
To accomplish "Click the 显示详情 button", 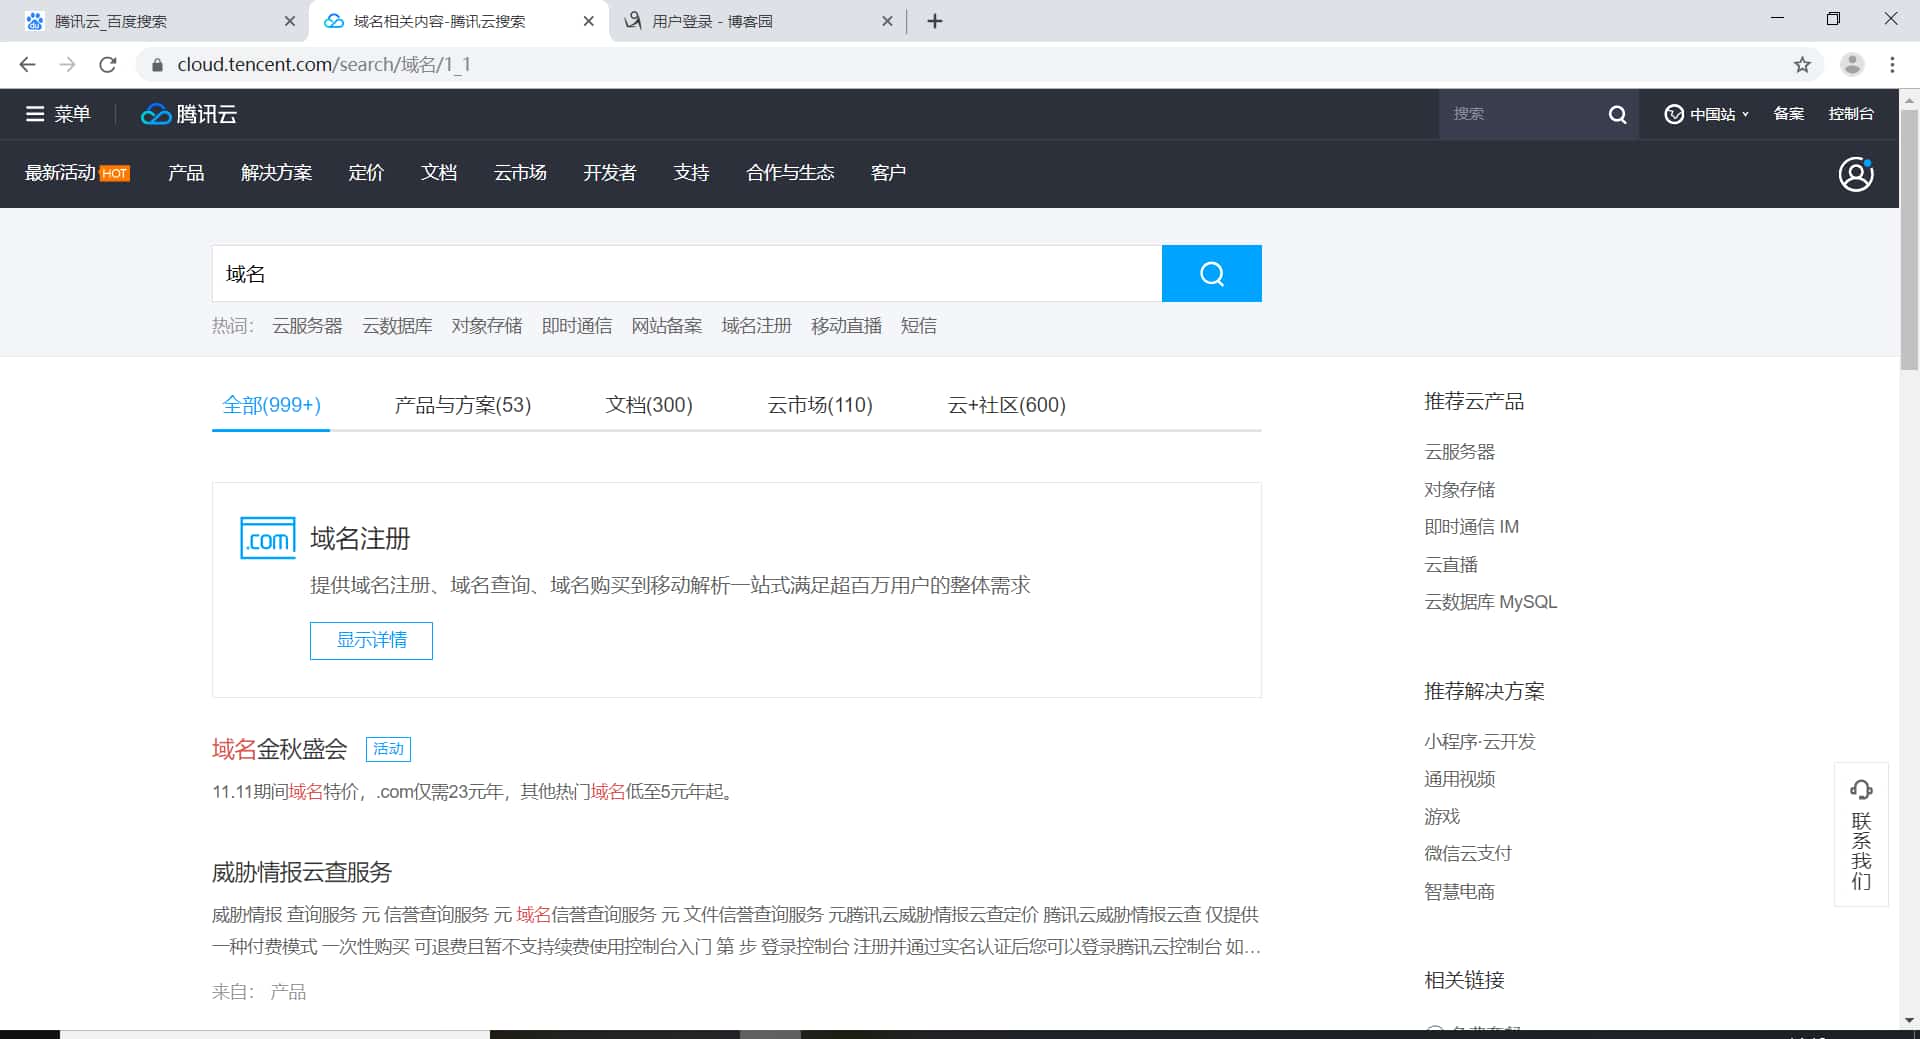I will pyautogui.click(x=370, y=640).
